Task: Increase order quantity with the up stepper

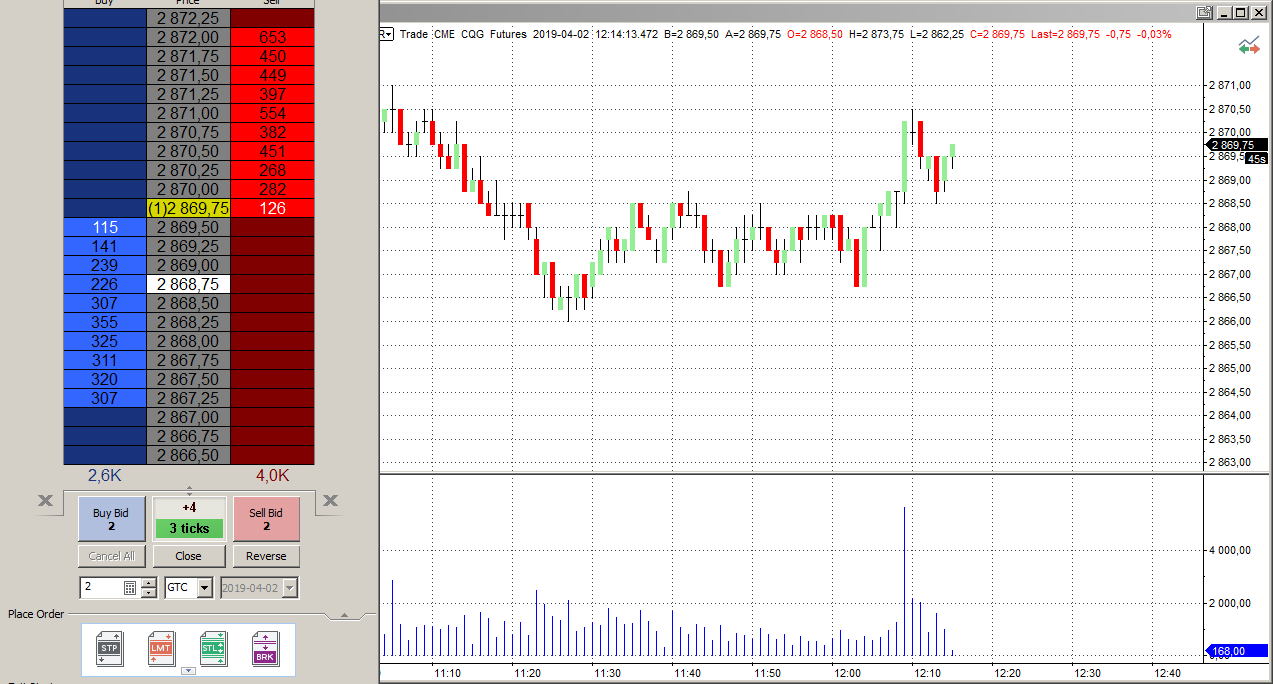Action: (x=149, y=583)
